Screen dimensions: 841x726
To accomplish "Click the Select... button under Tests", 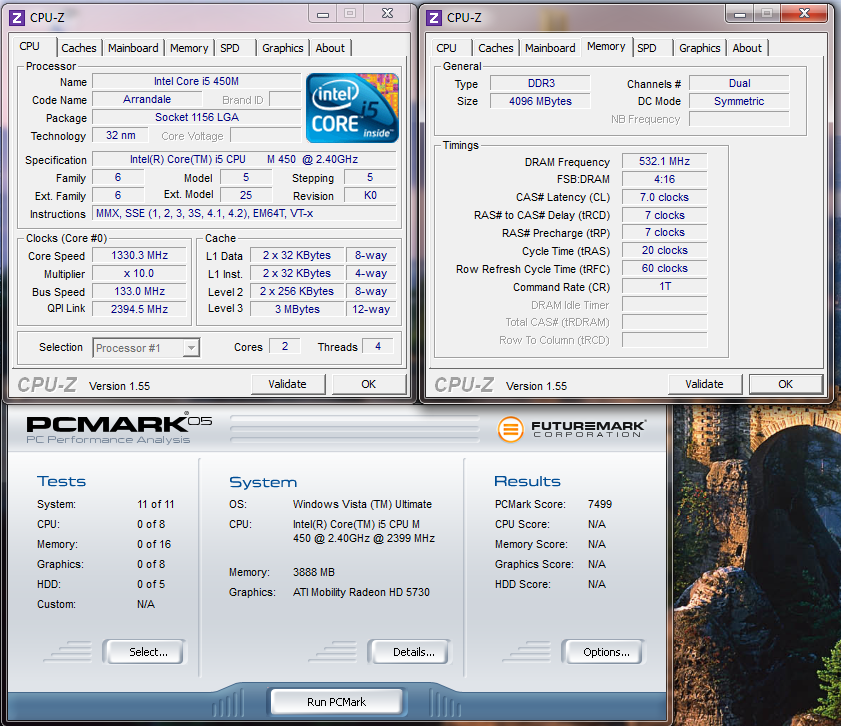I will 145,652.
